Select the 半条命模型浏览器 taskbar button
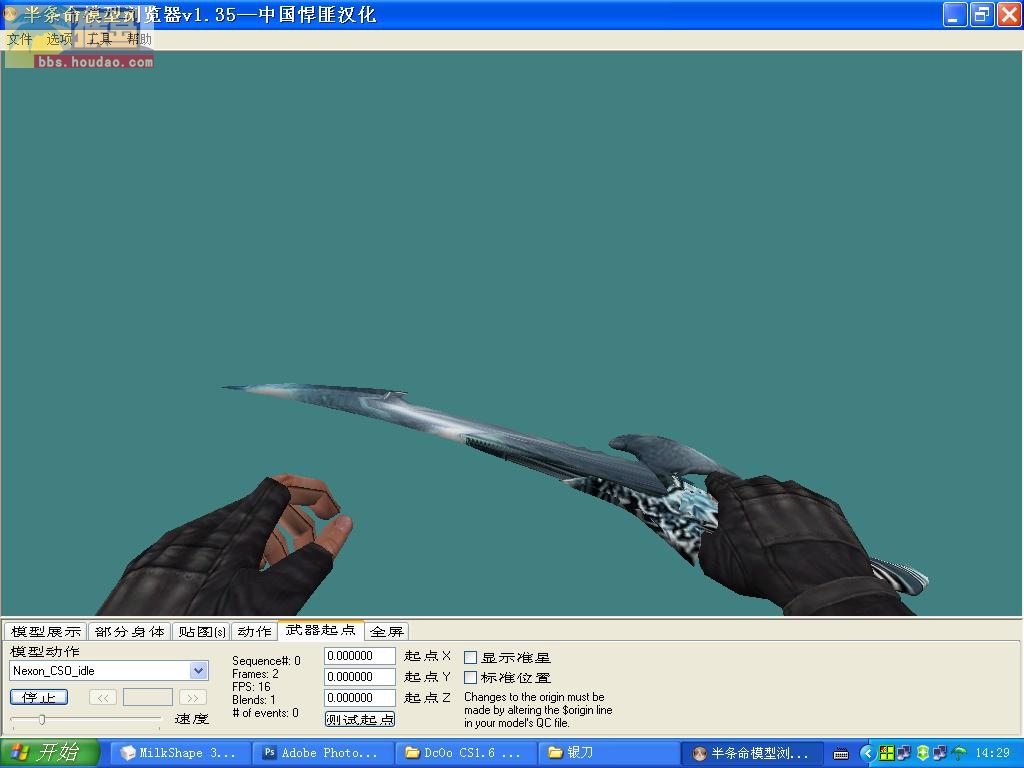Screen dimensions: 1024x768 tap(751, 753)
